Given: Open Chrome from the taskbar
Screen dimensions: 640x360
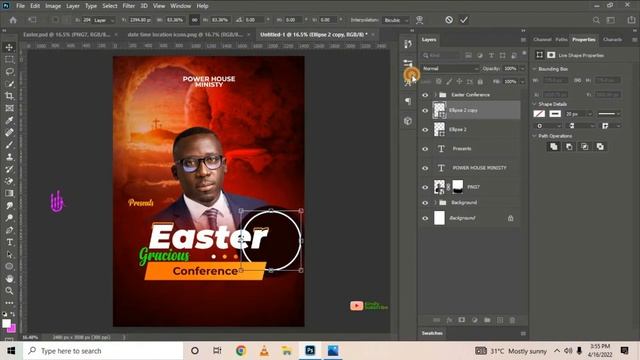Looking at the screenshot, I should pos(241,351).
